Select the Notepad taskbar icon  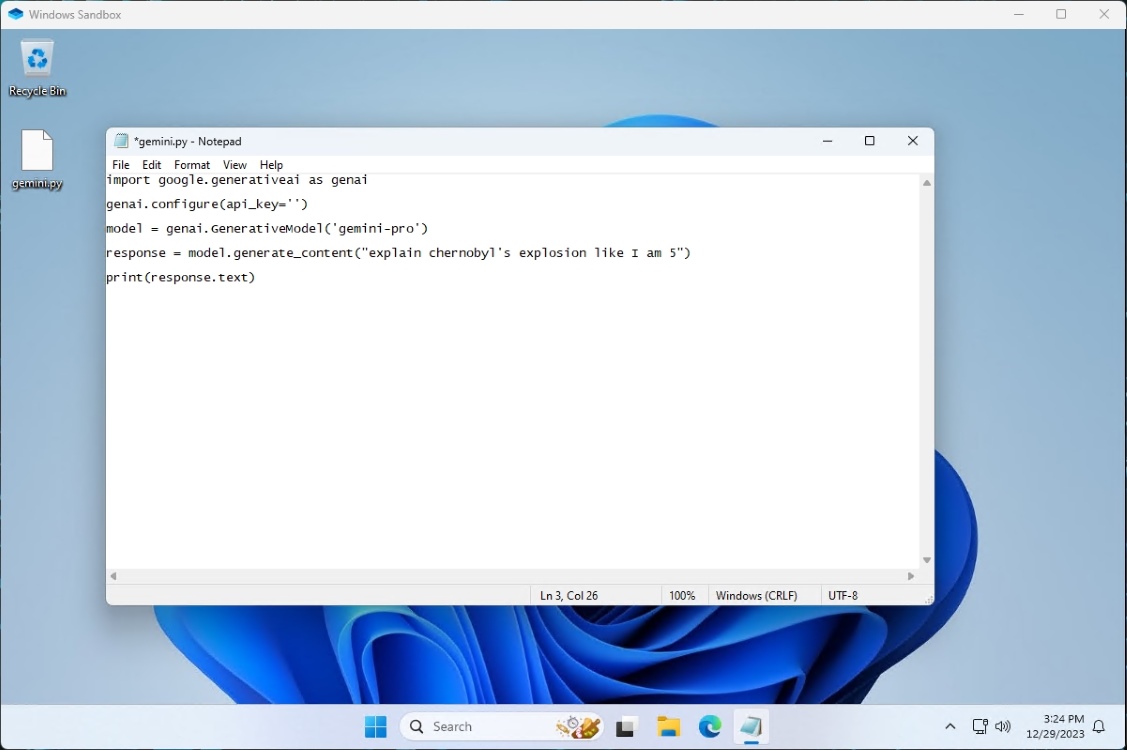tap(751, 726)
